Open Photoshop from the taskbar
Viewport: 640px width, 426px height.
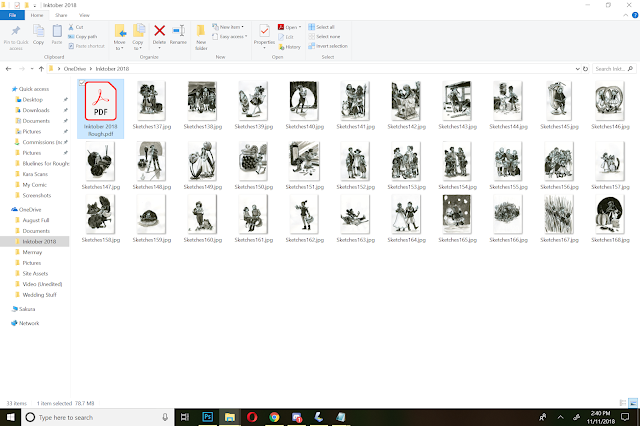coord(207,417)
